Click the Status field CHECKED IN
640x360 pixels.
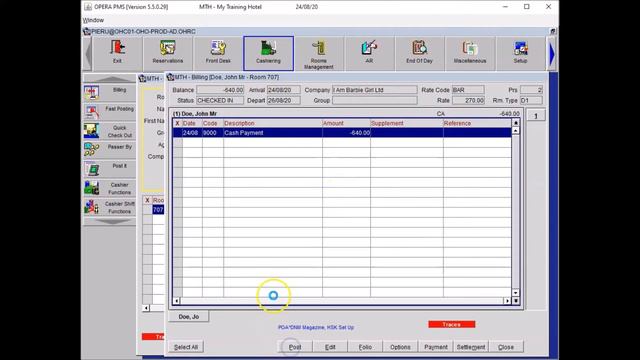pos(220,100)
